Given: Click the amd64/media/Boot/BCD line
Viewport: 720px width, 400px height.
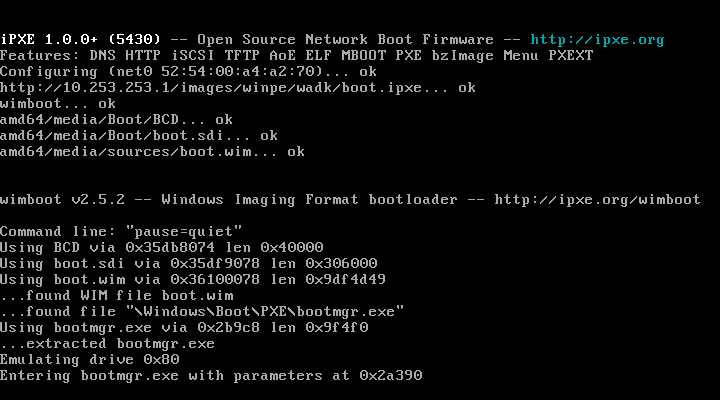Looking at the screenshot, I should pyautogui.click(x=116, y=120).
